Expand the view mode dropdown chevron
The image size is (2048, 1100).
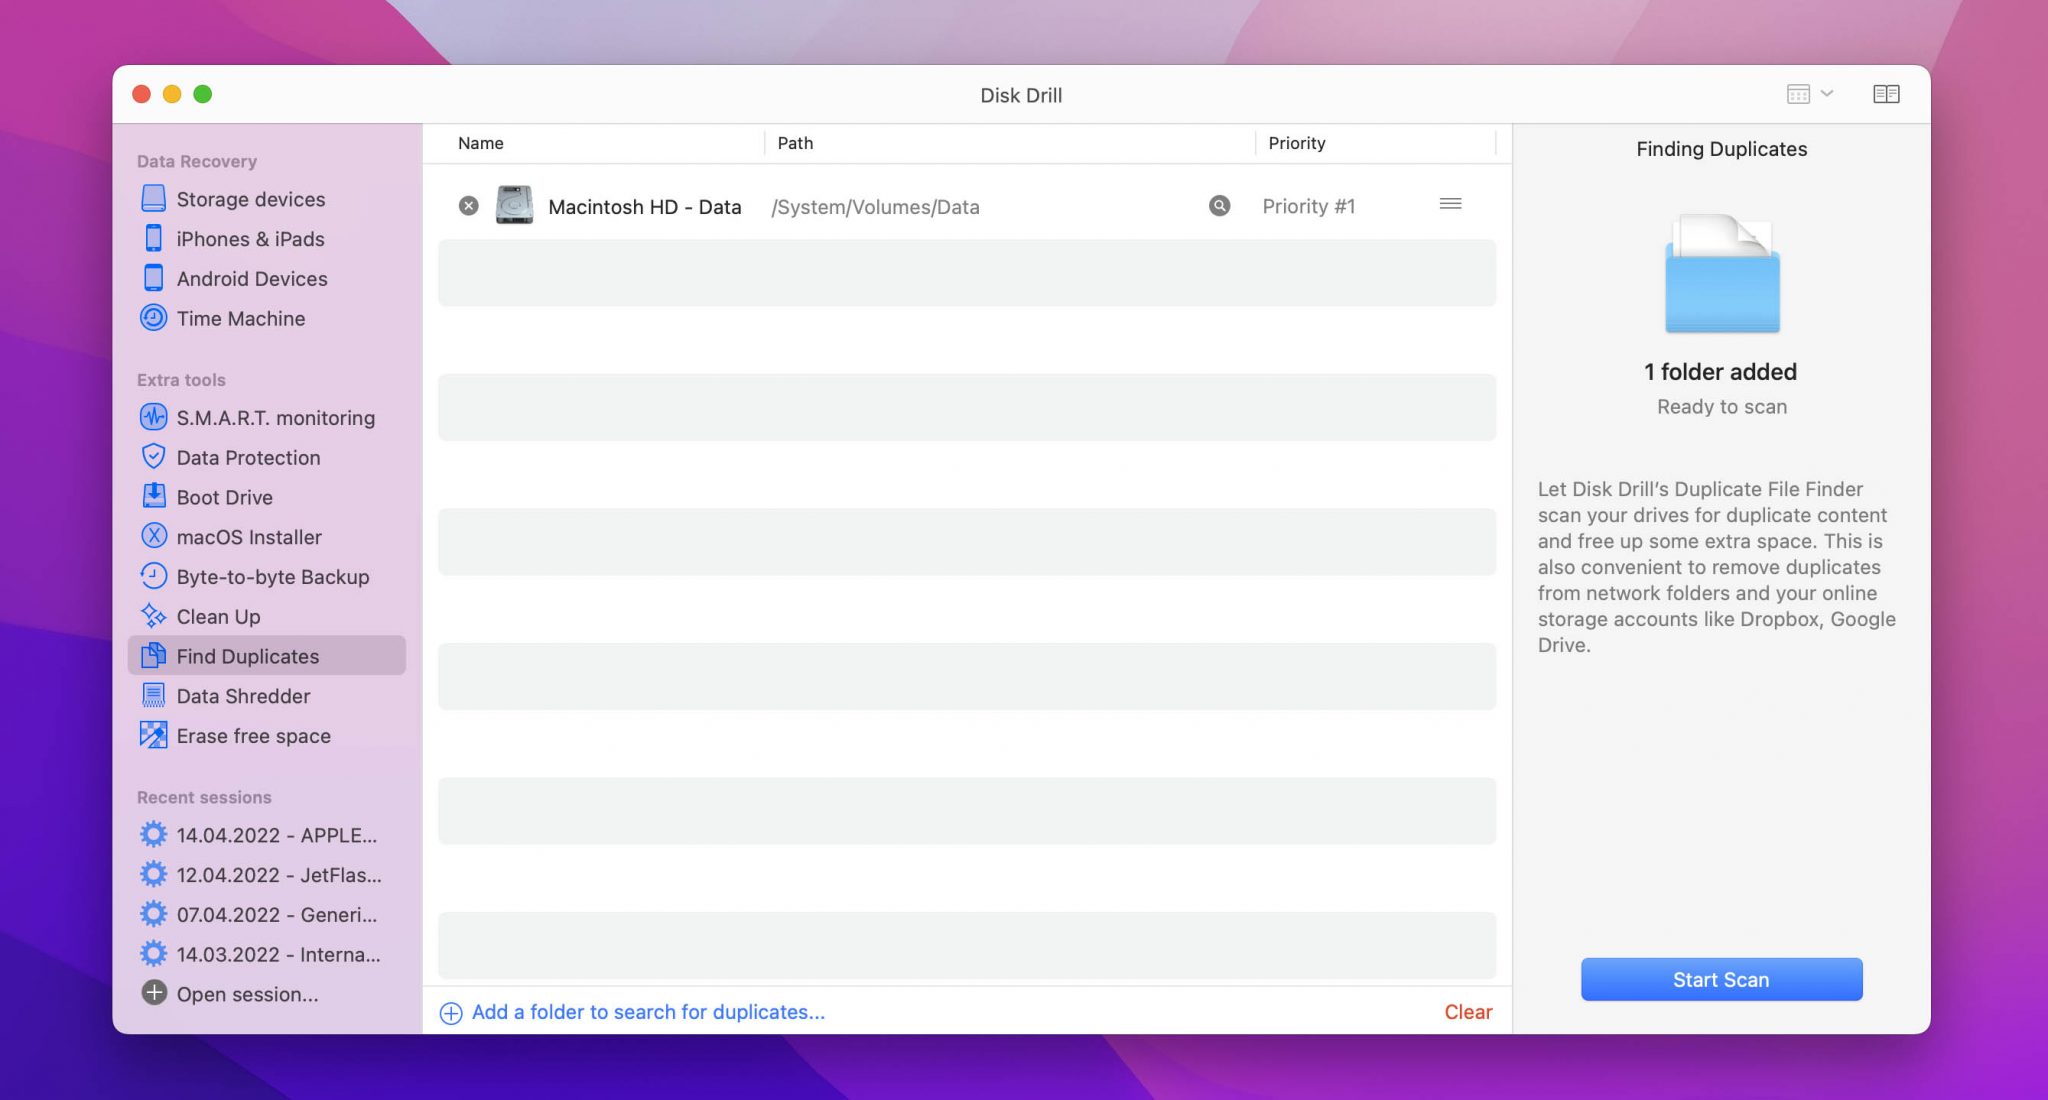(x=1827, y=93)
